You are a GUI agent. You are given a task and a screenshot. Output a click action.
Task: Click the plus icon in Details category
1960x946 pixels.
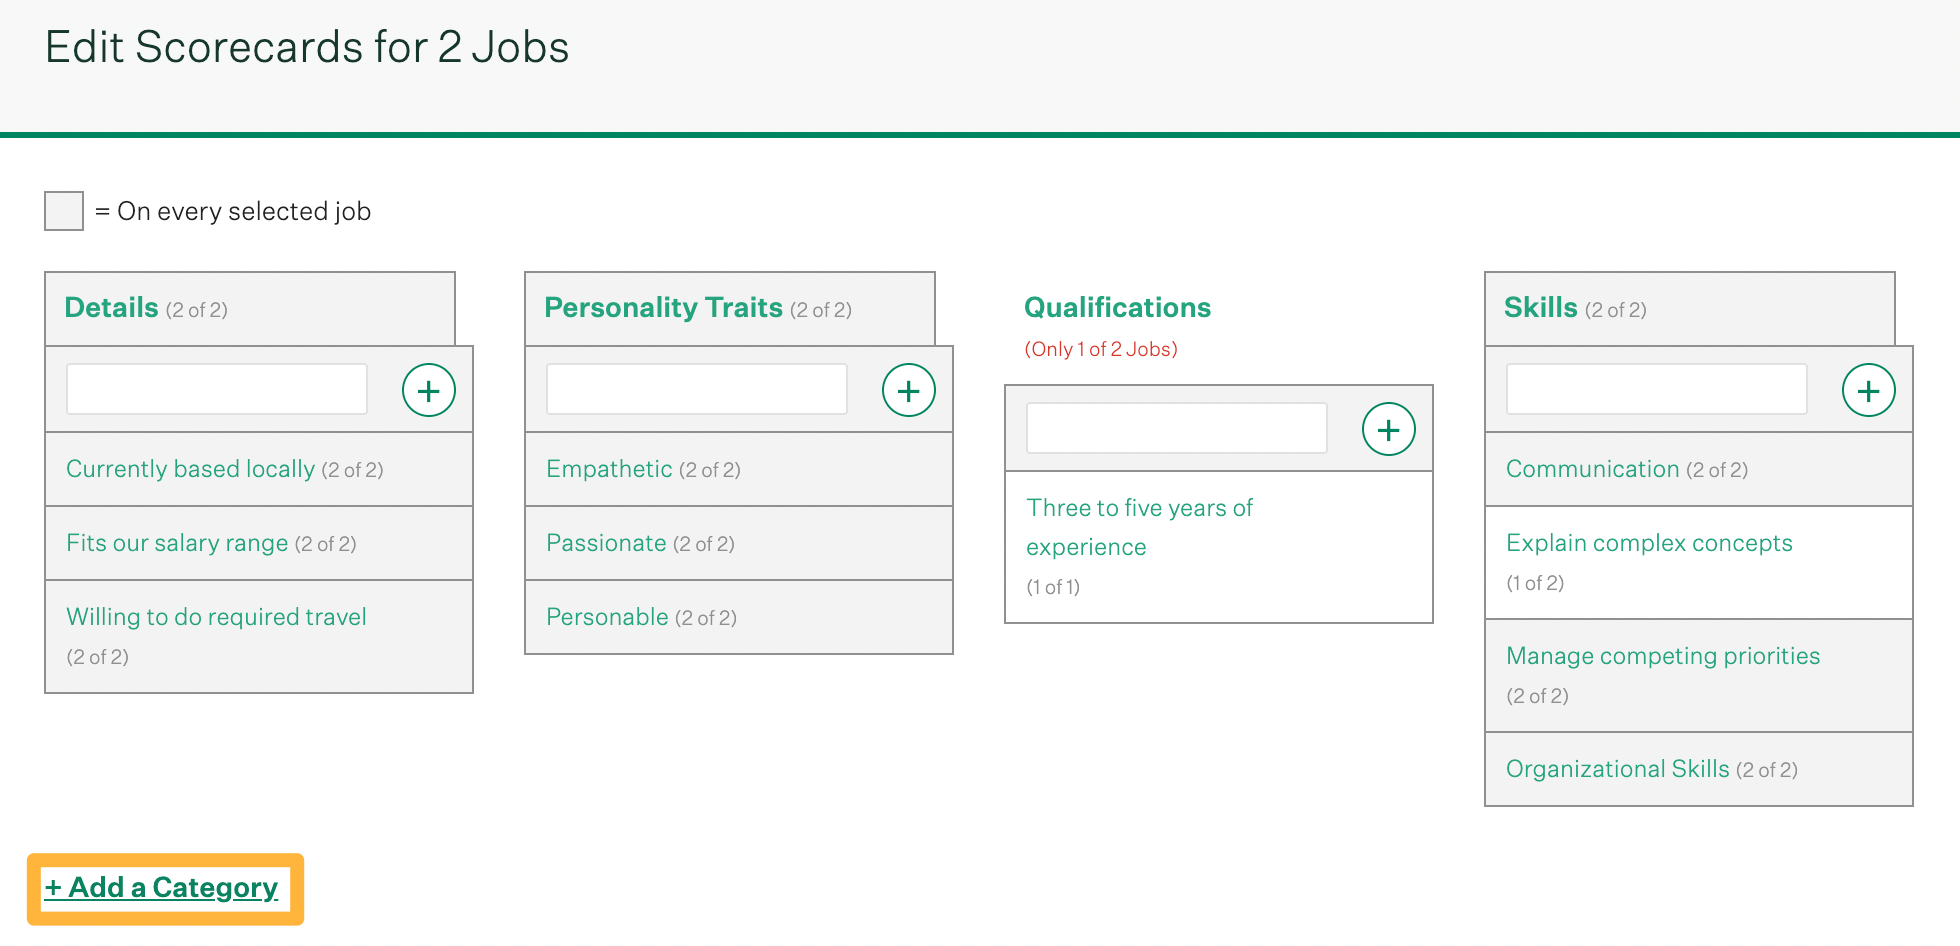(428, 390)
